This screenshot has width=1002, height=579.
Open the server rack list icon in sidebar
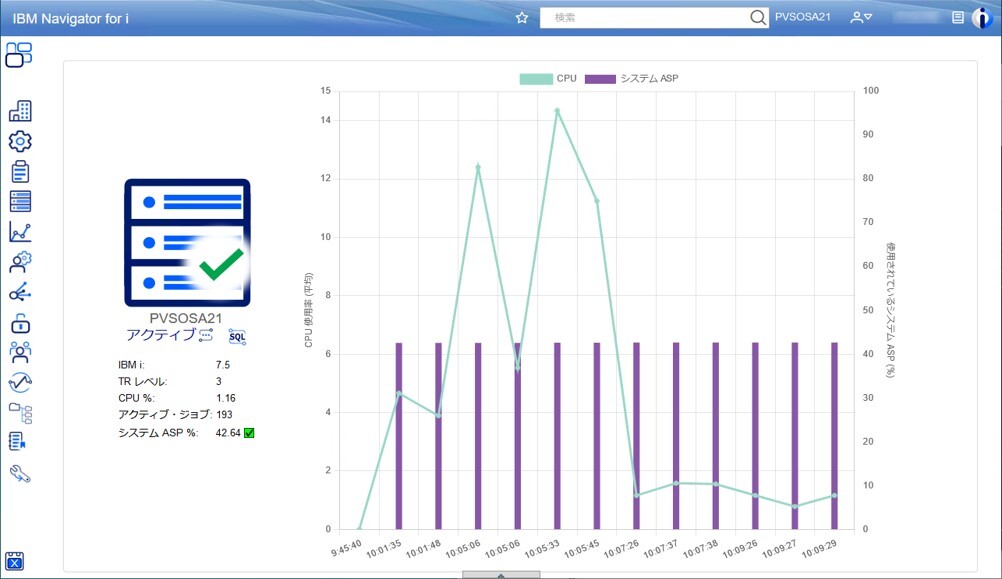coord(20,201)
